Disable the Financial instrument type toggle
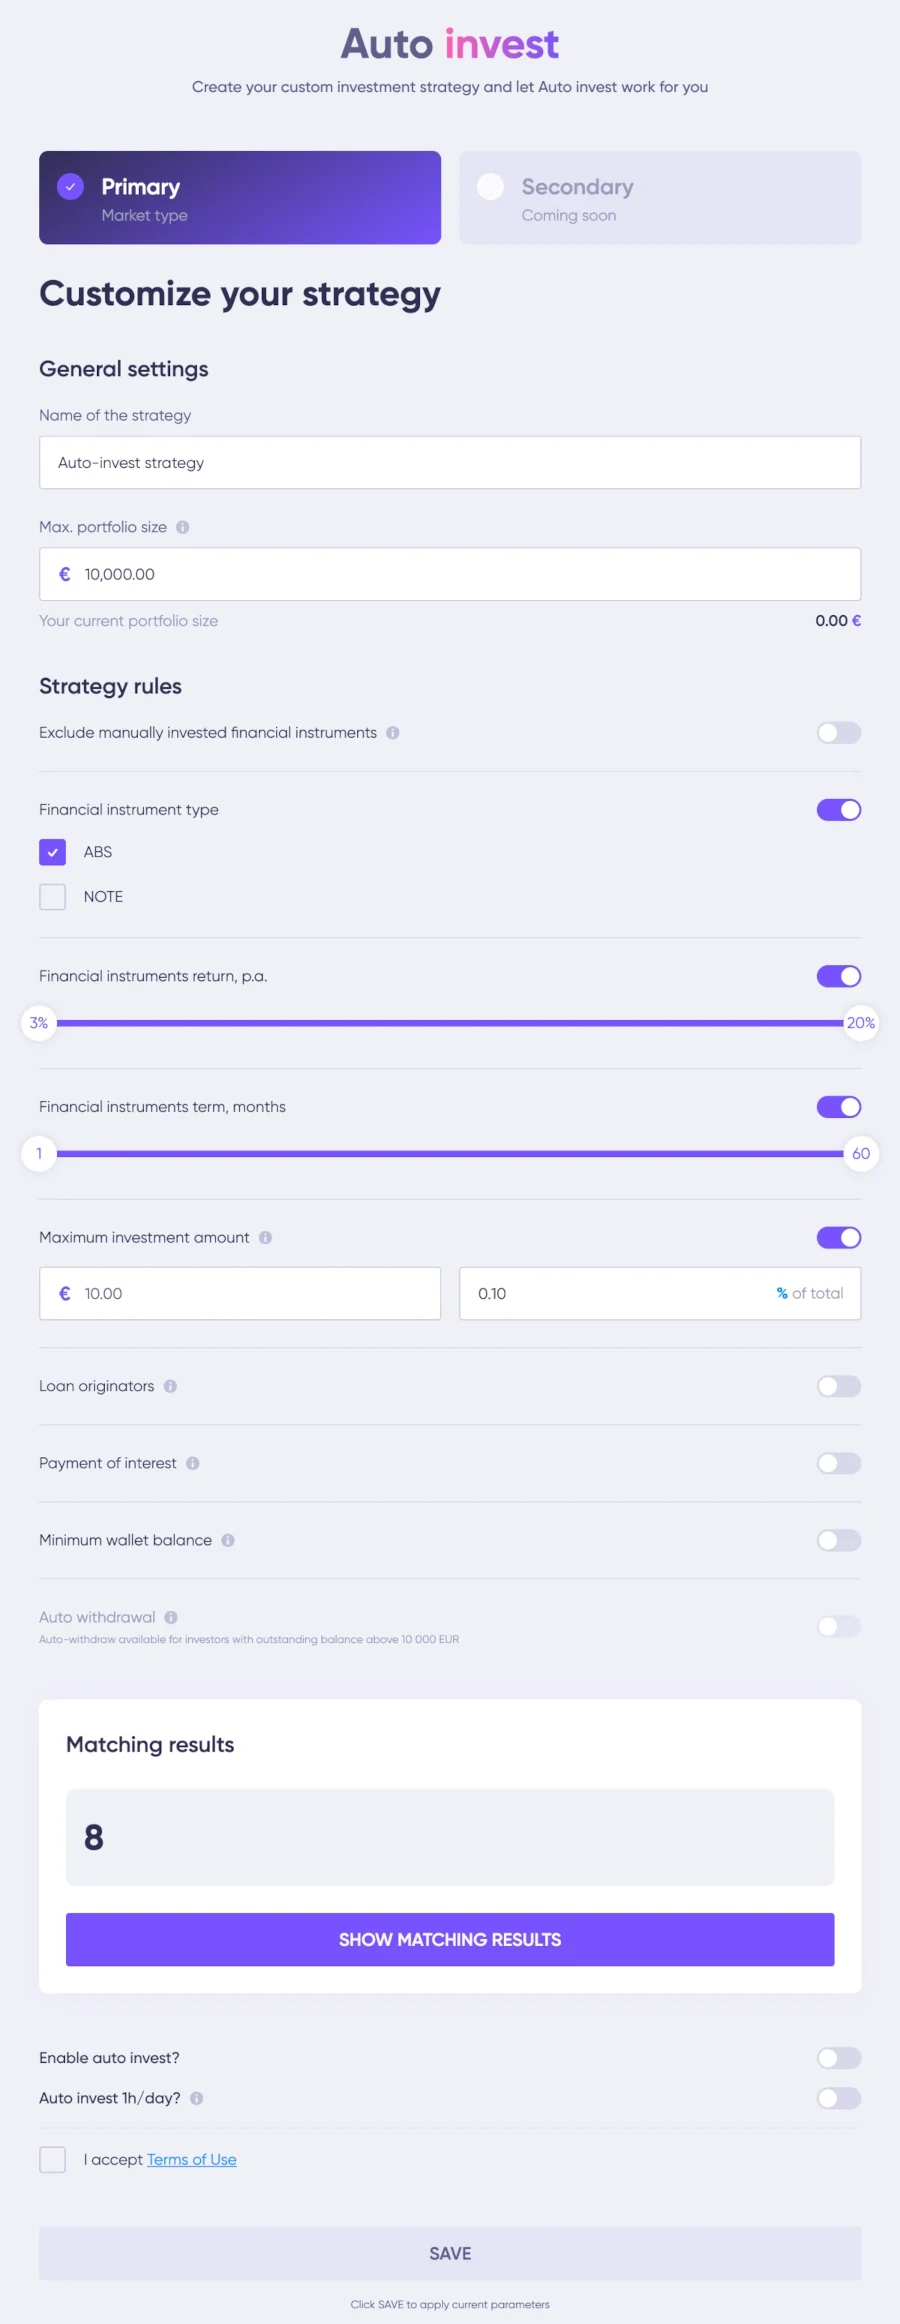The image size is (900, 2324). coord(838,810)
